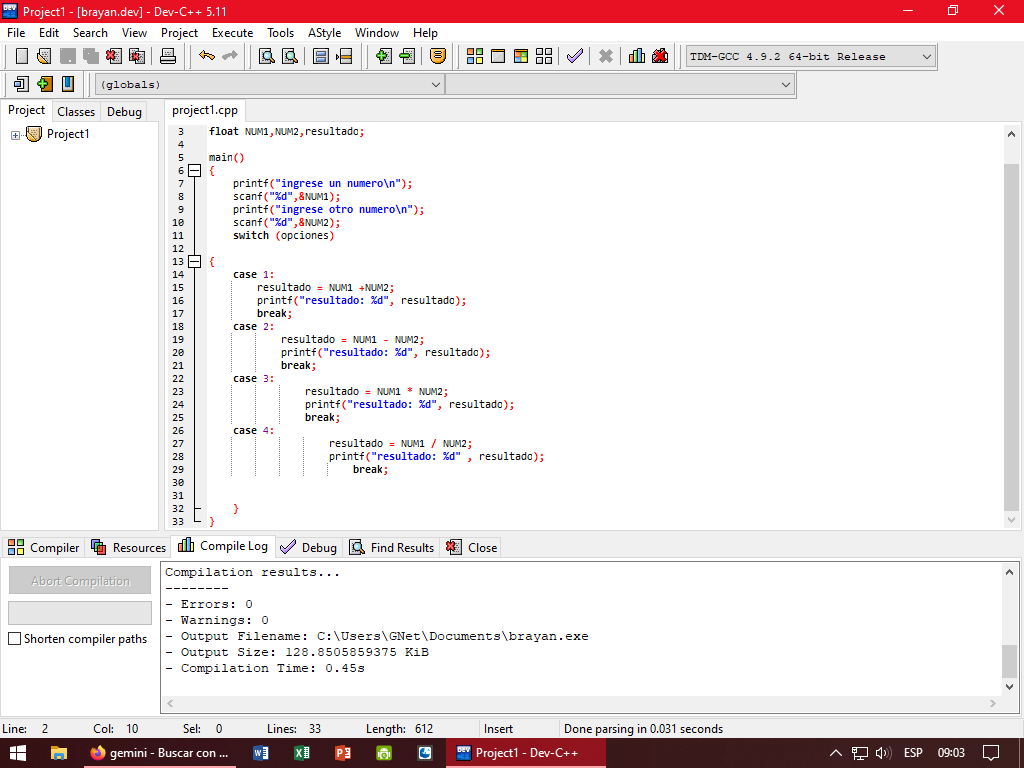The image size is (1024, 768).
Task: Open the Execute menu
Action: [x=232, y=33]
